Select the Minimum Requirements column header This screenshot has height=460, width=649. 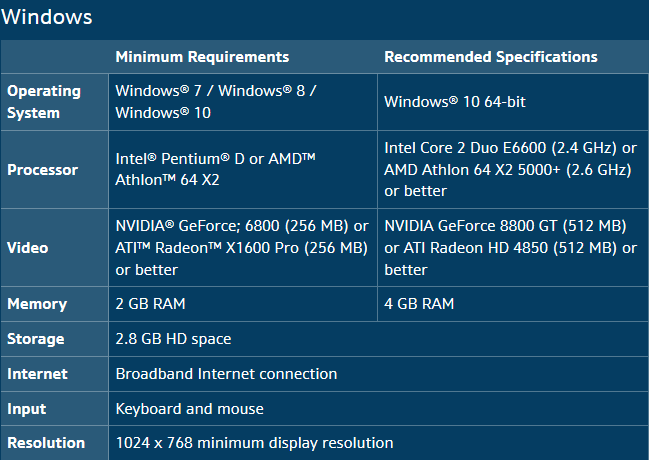point(202,57)
